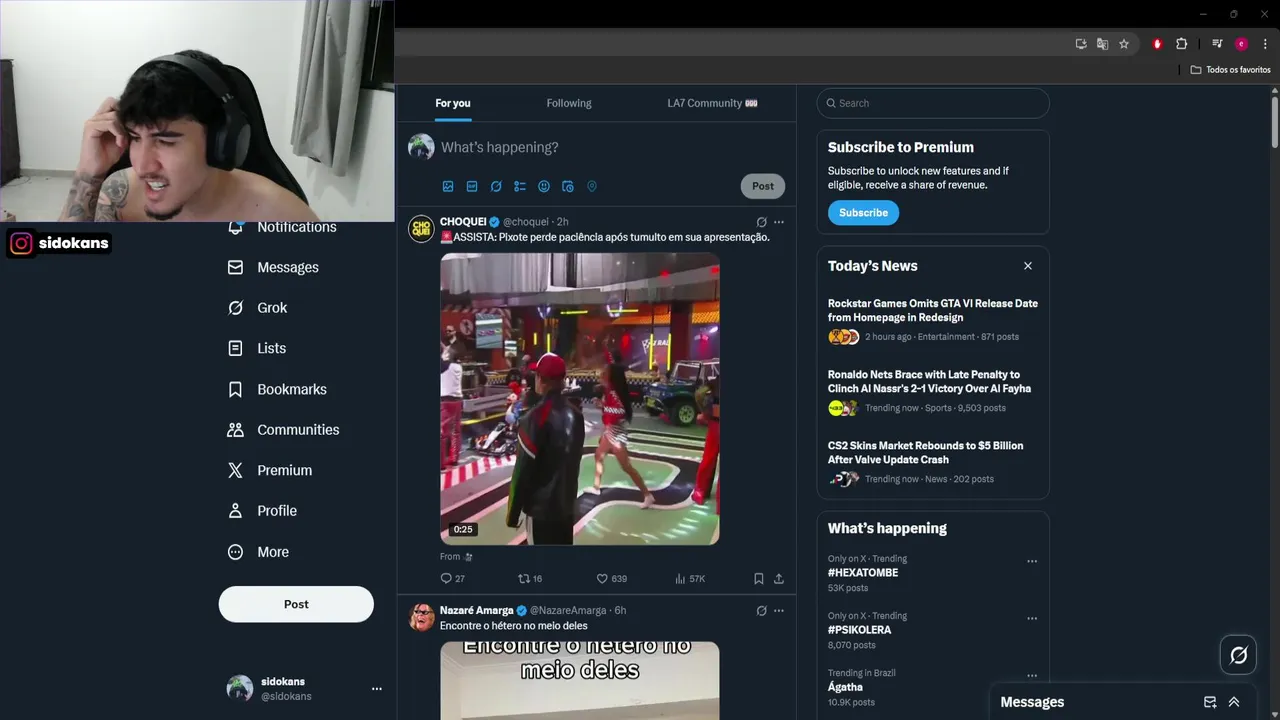Dismiss the Today's News panel

[1028, 266]
